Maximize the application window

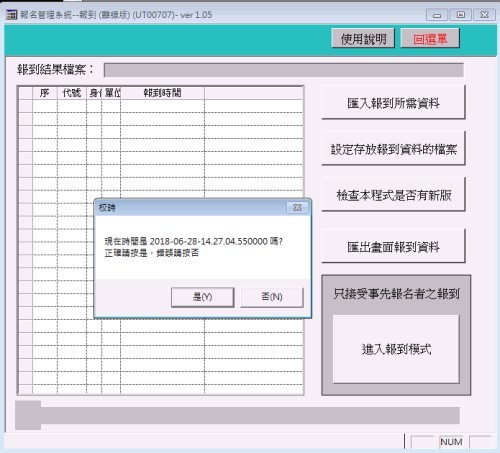461,15
